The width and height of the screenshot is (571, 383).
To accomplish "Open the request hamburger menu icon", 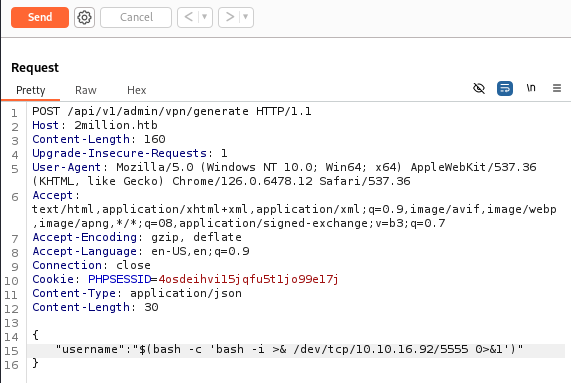I will coord(557,88).
